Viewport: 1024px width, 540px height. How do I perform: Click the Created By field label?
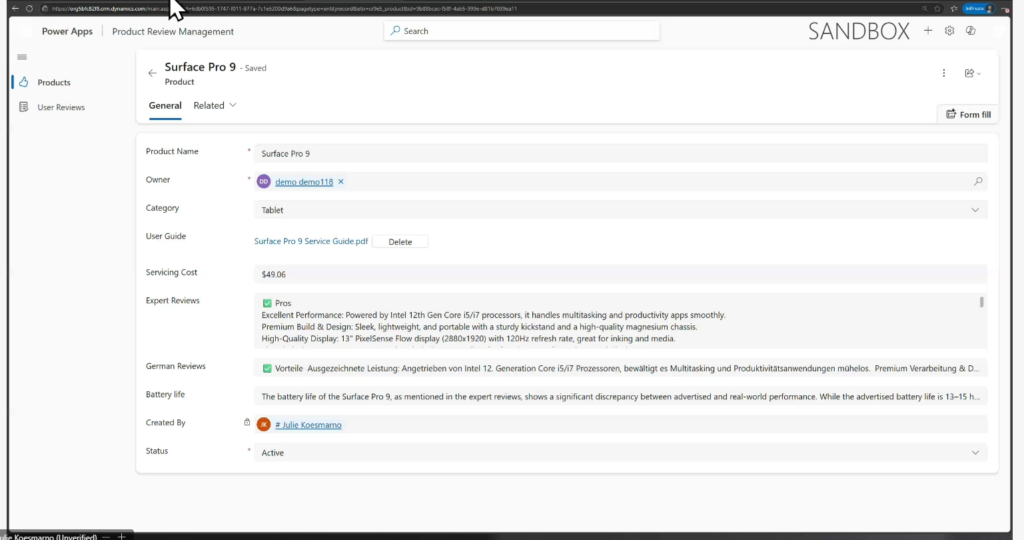(166, 422)
